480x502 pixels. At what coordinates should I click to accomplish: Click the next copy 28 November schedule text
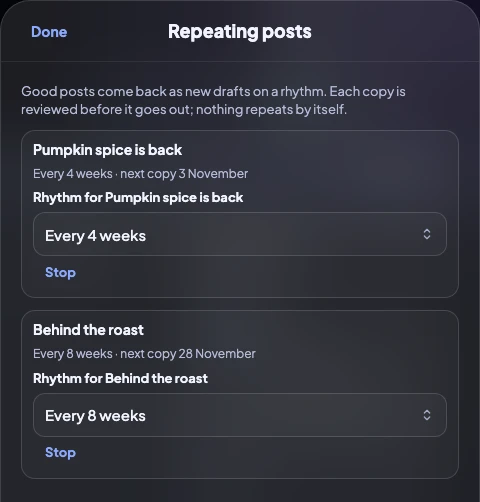[188, 354]
